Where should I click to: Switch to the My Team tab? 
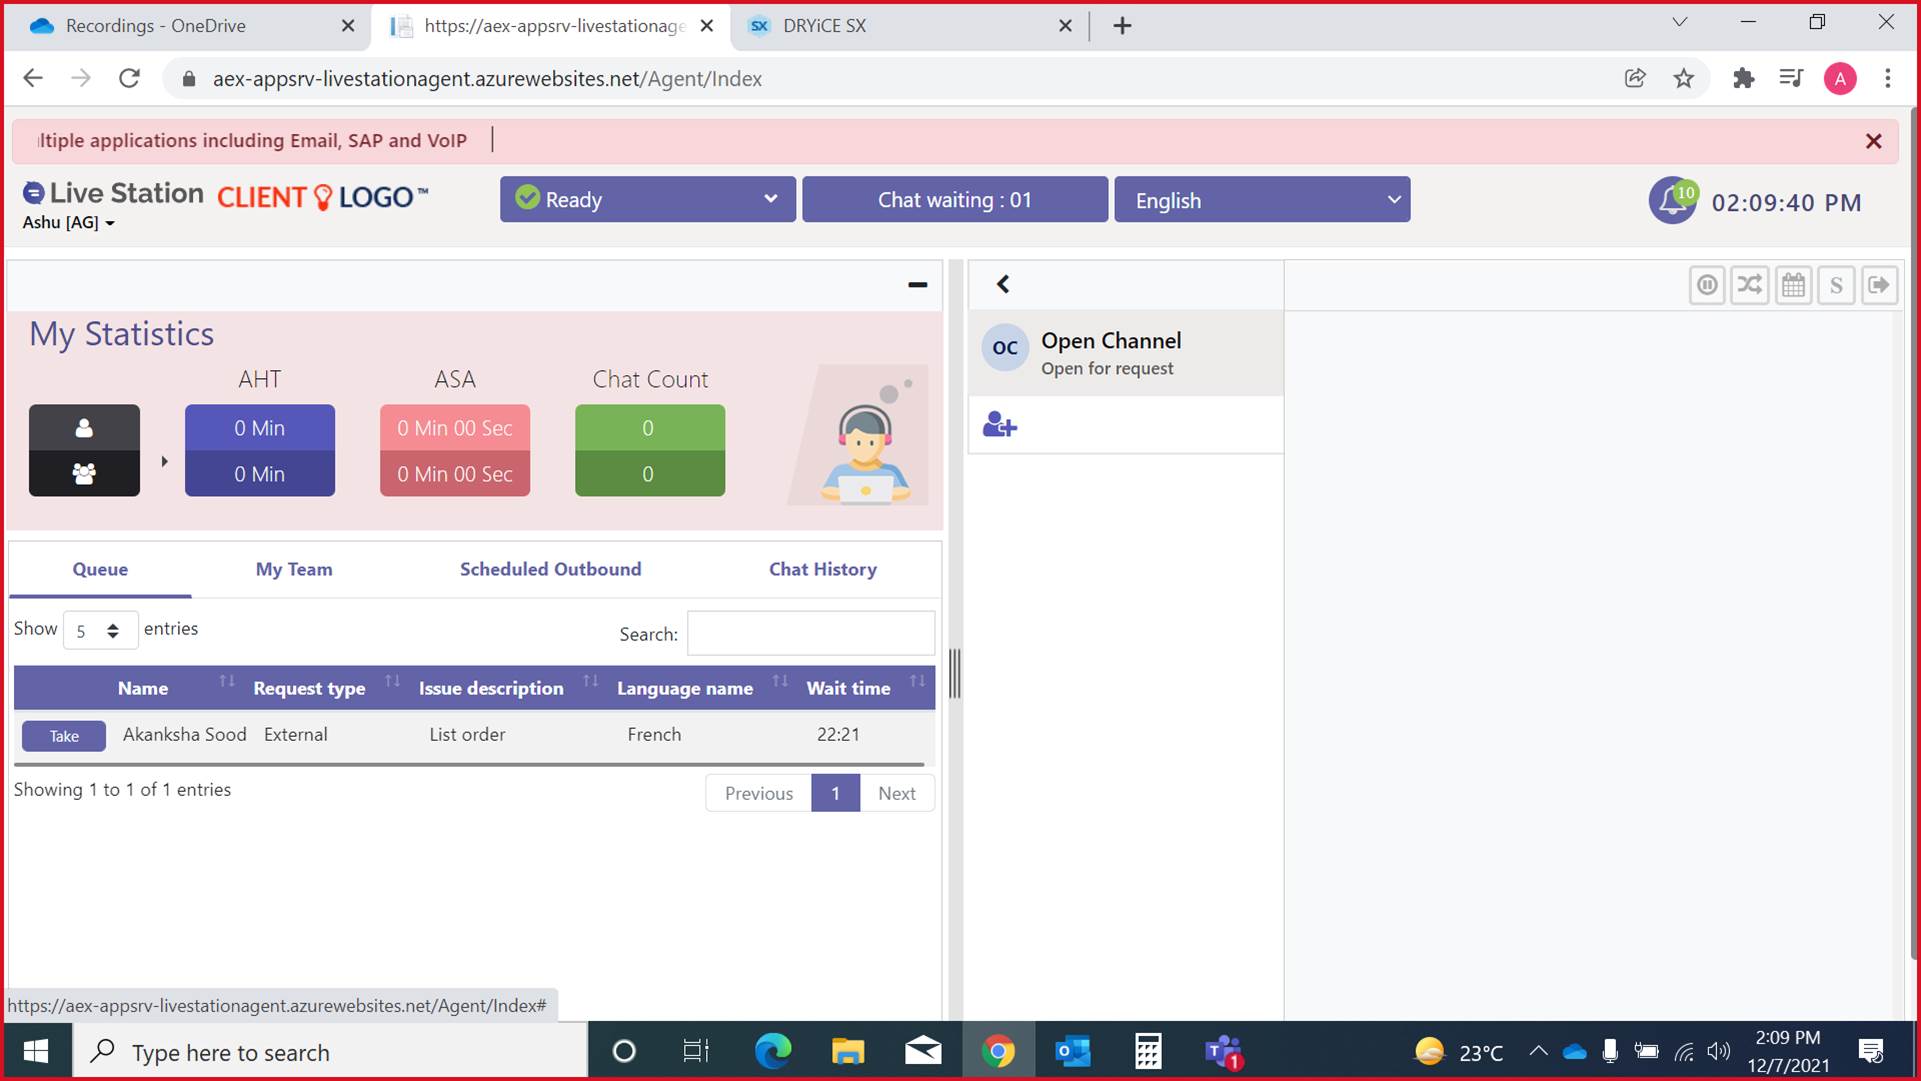[293, 569]
